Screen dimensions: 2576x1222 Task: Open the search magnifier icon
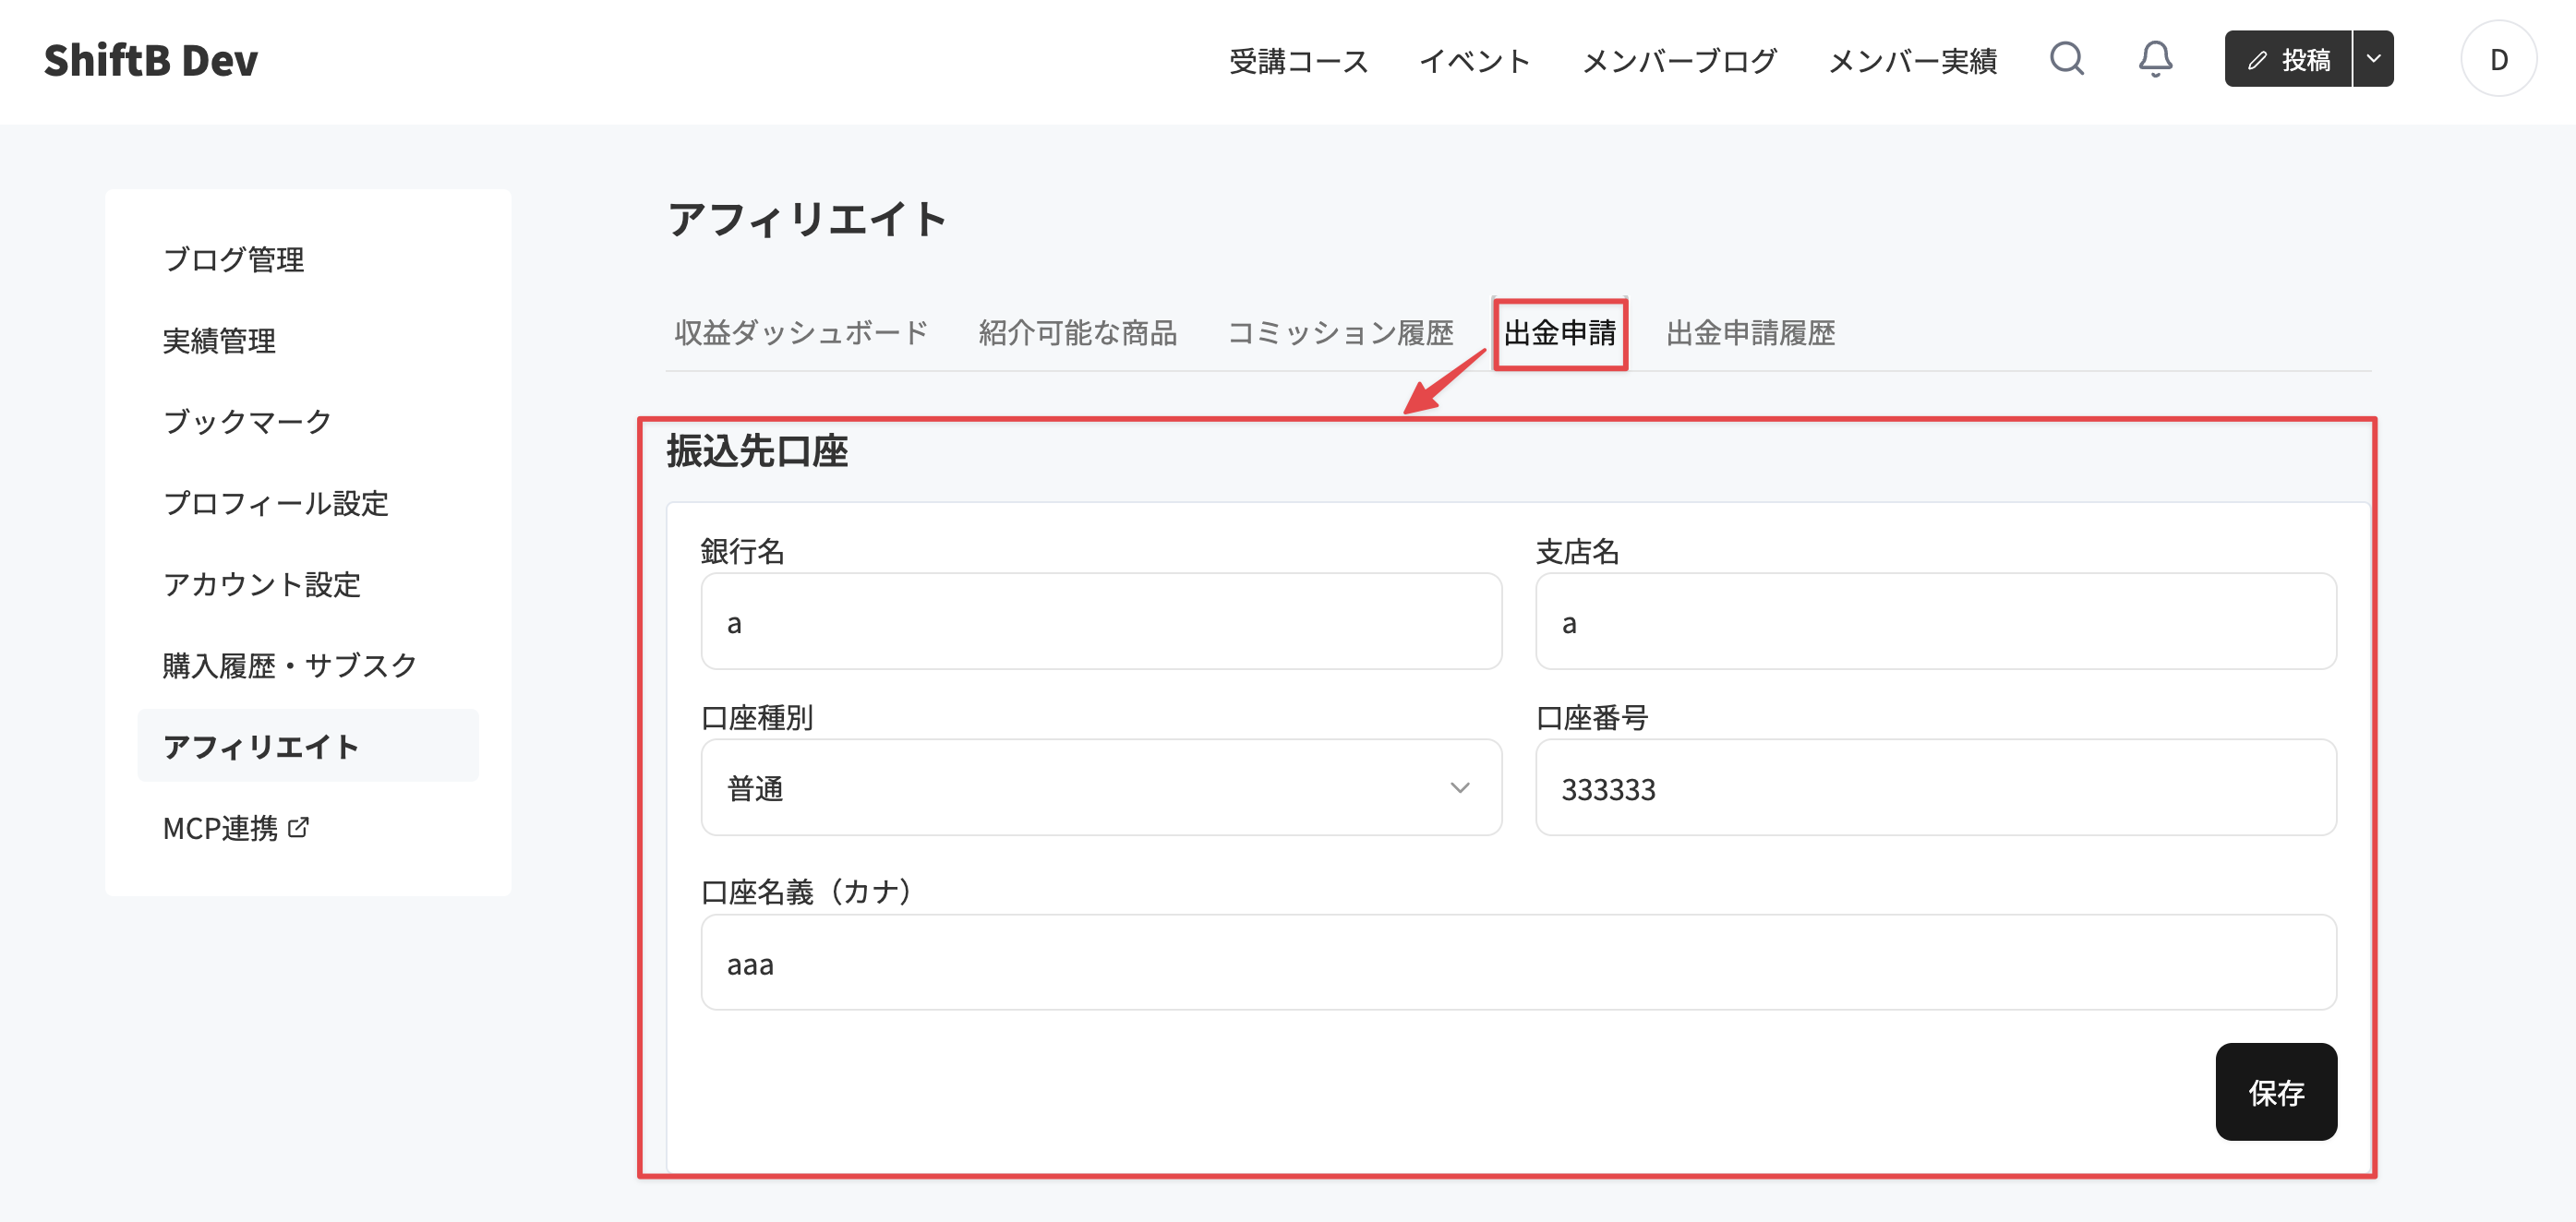coord(2066,59)
